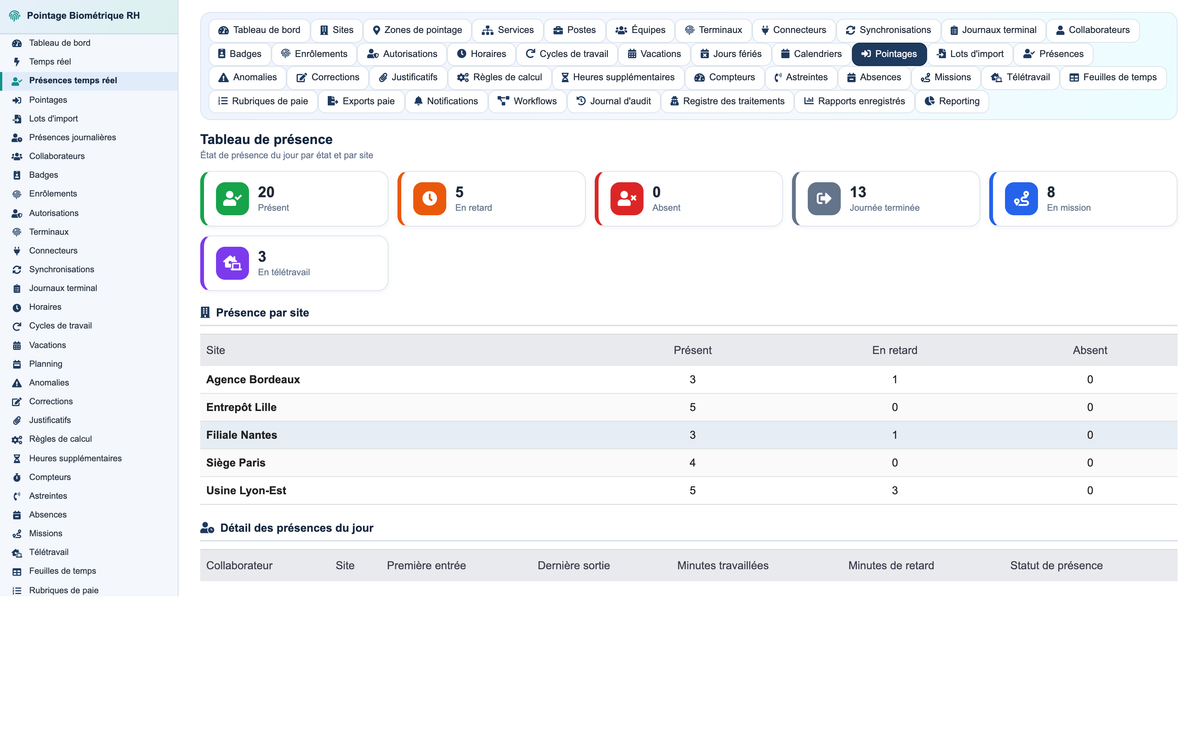
Task: Open the Exports paie tab
Action: point(361,101)
